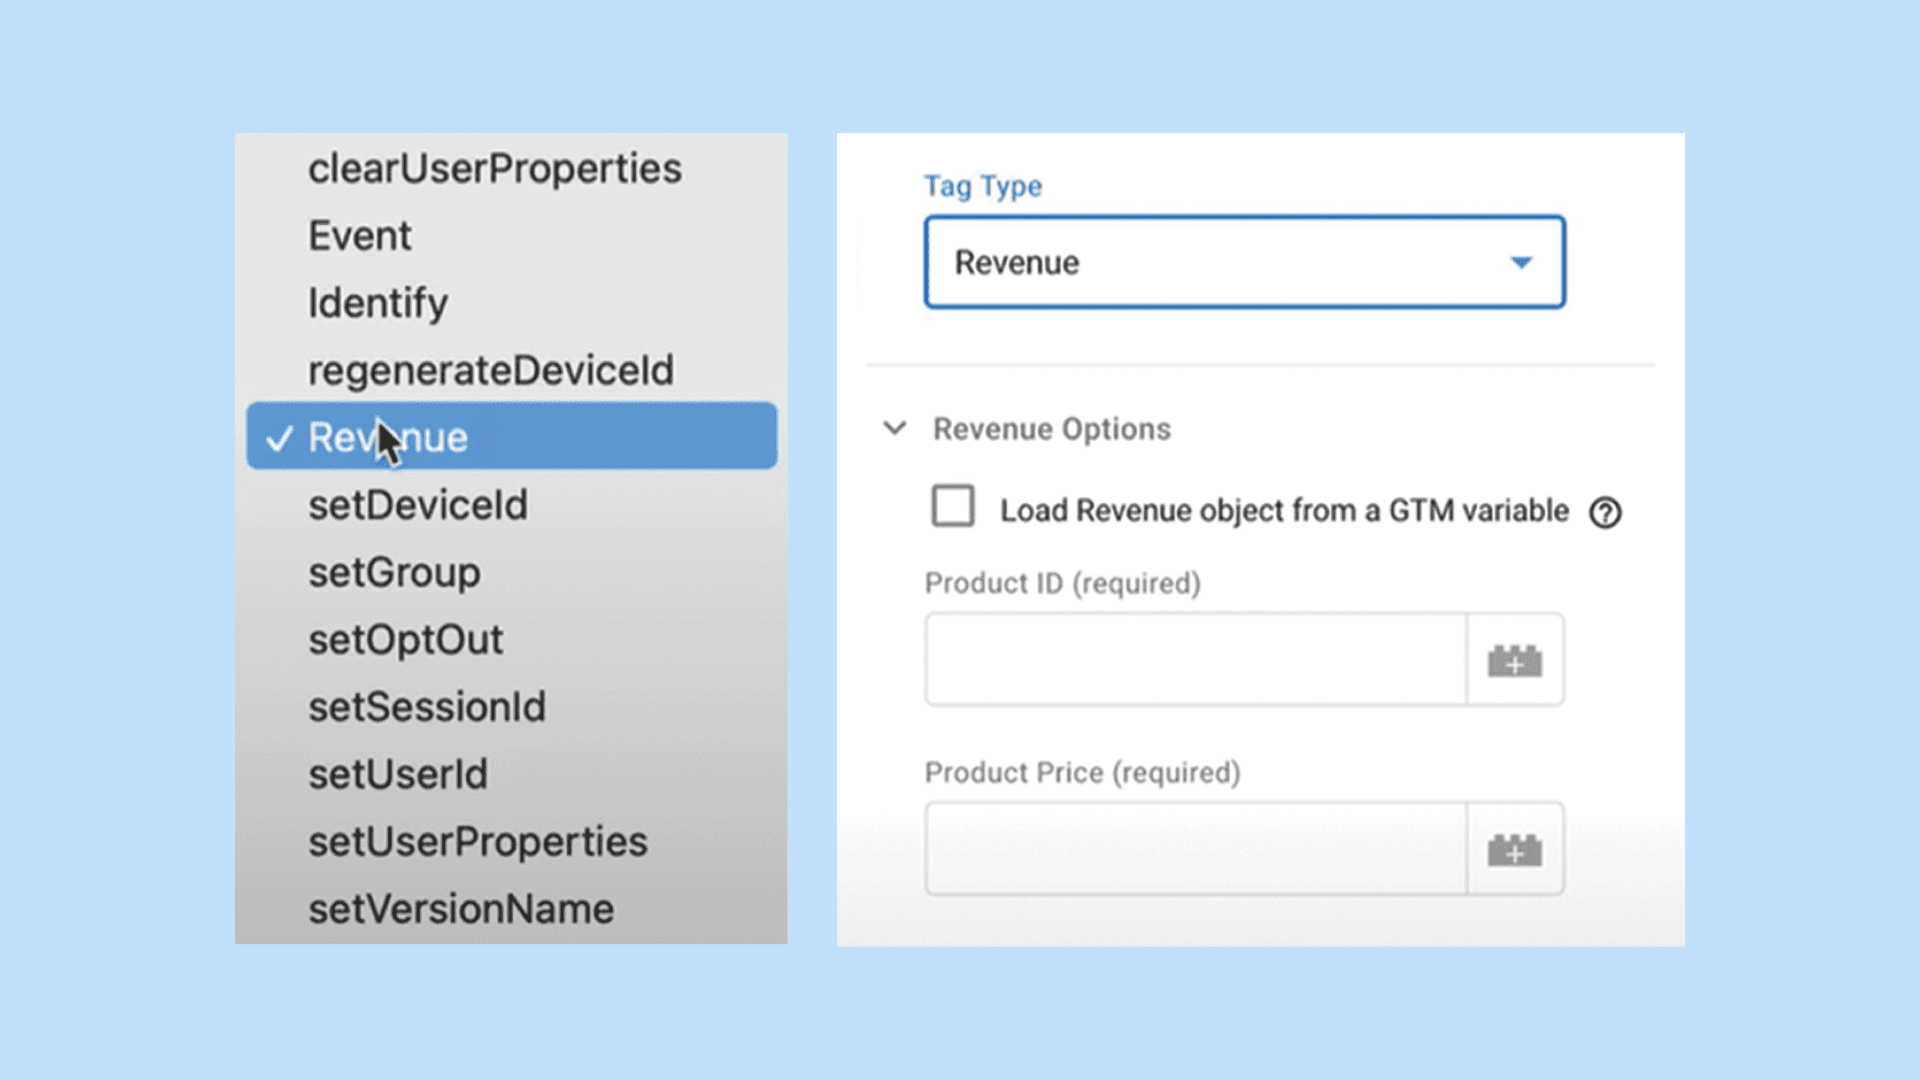Select clearUserProperties at the top of the list
The width and height of the screenshot is (1920, 1080).
point(496,168)
